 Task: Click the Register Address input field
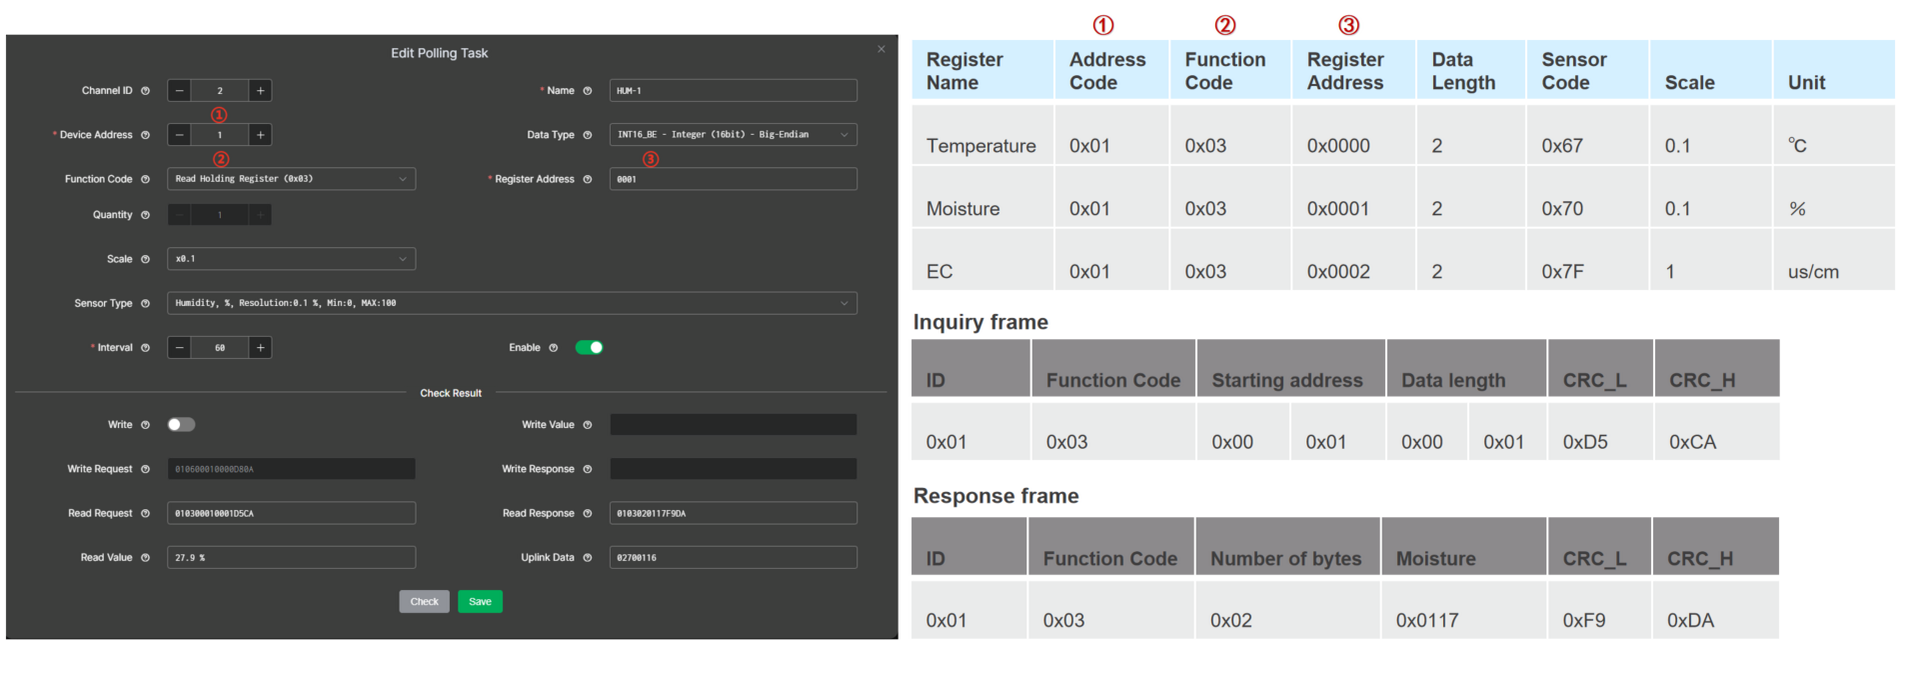click(732, 179)
